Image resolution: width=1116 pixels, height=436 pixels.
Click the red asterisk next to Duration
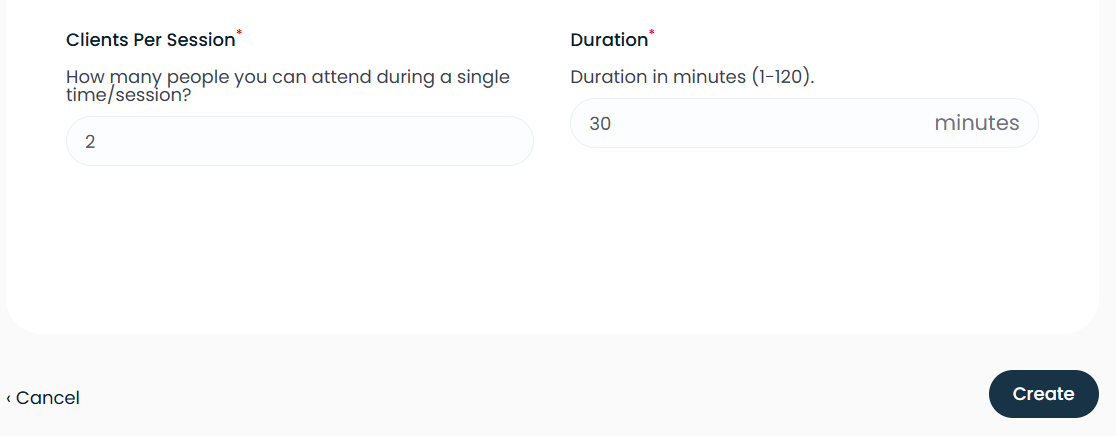click(x=651, y=32)
